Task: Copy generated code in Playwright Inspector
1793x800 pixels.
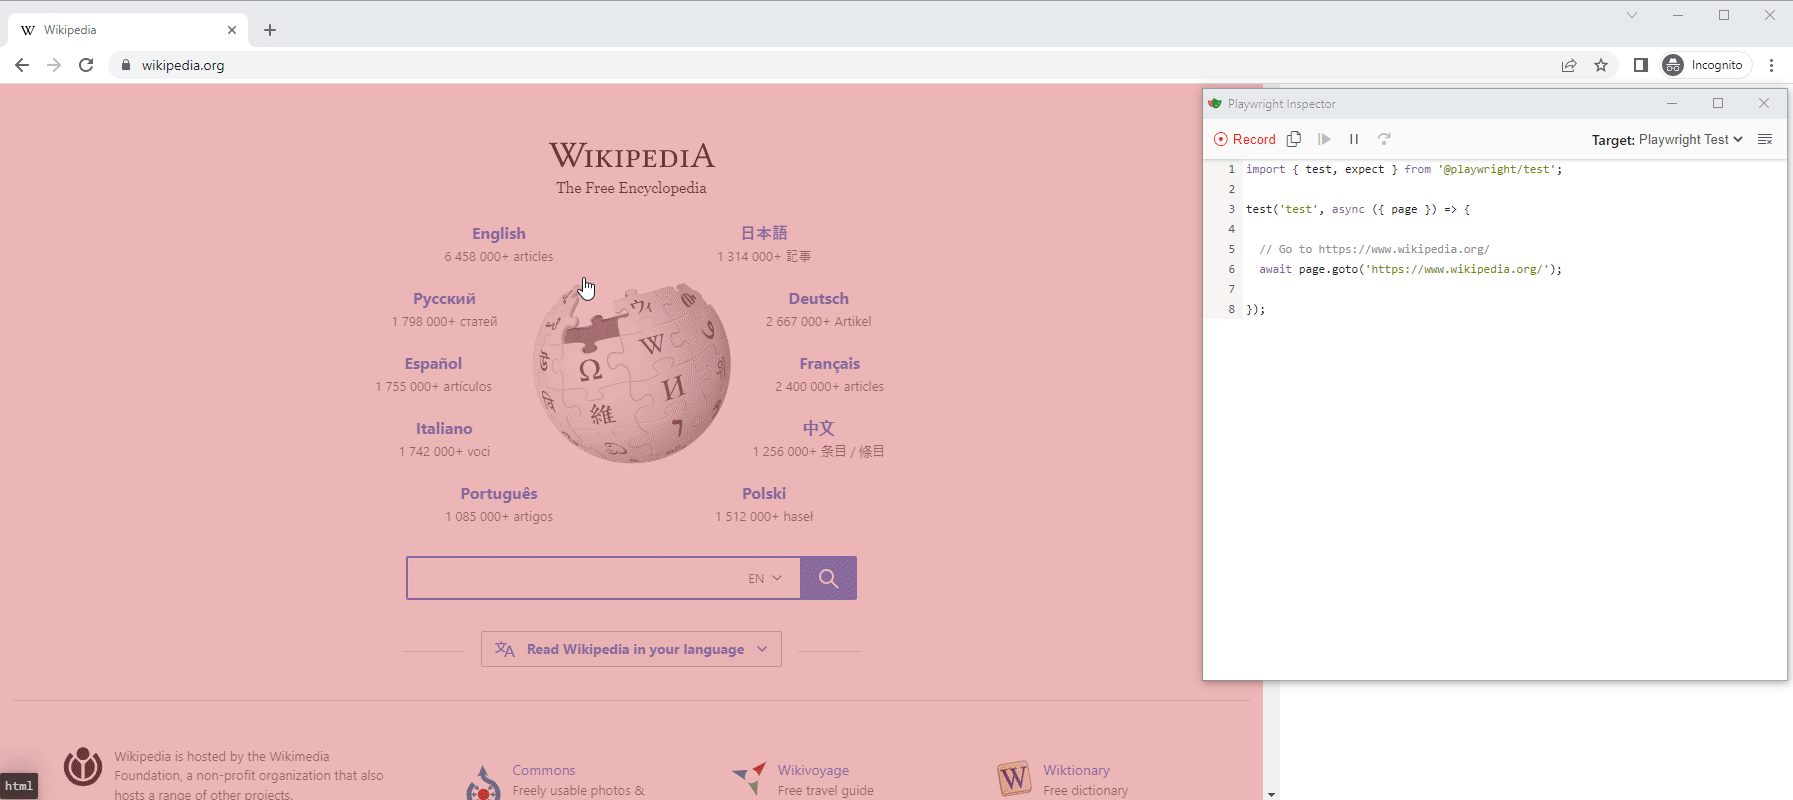Action: click(x=1294, y=139)
